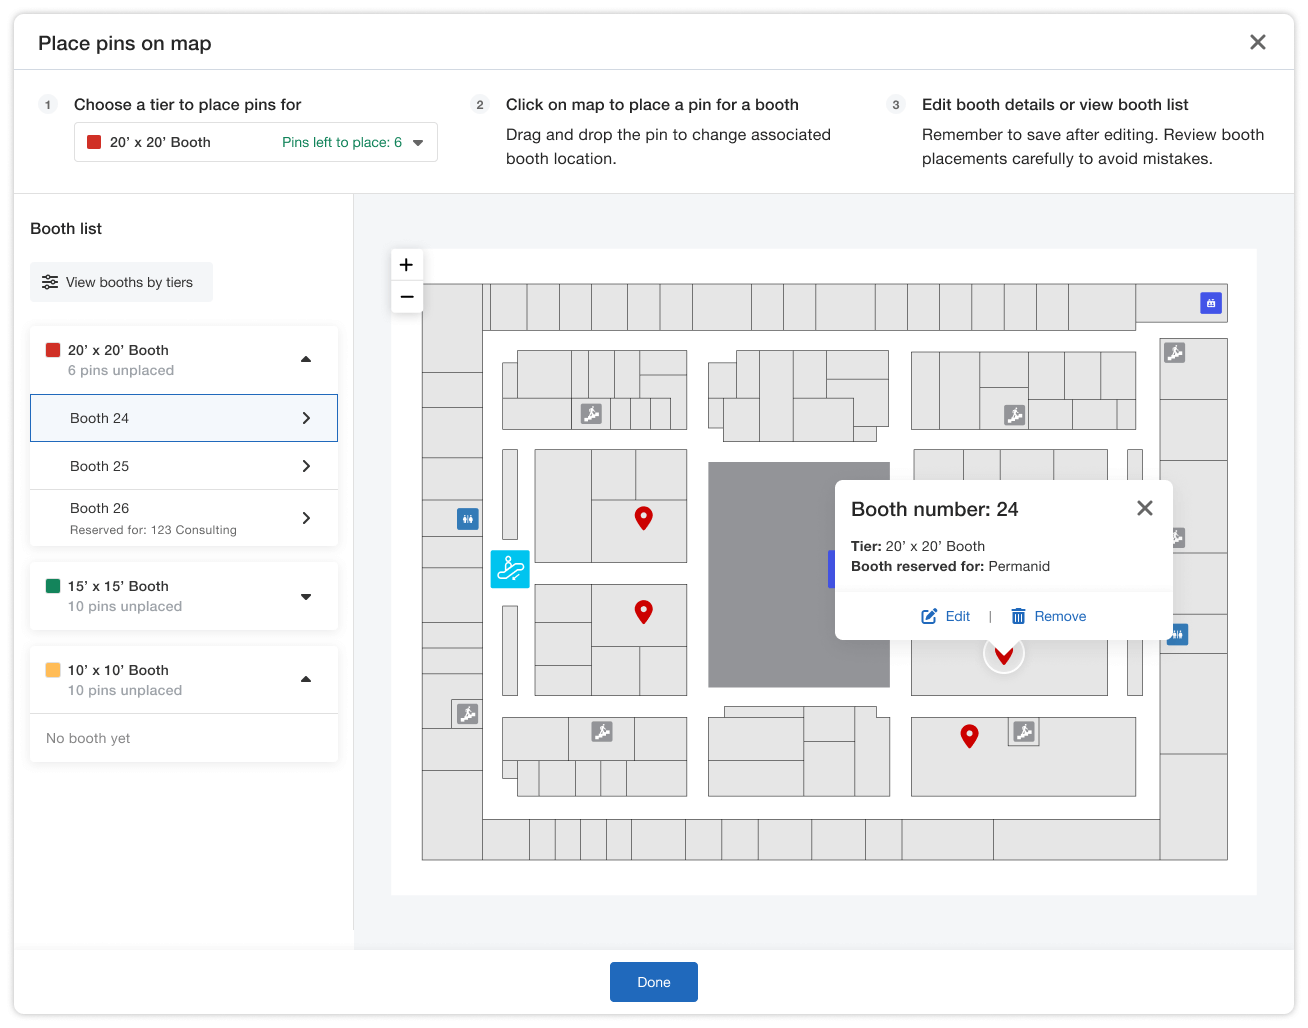
Task: Select Booth 26 reserved for 123 Consulting
Action: (x=184, y=518)
